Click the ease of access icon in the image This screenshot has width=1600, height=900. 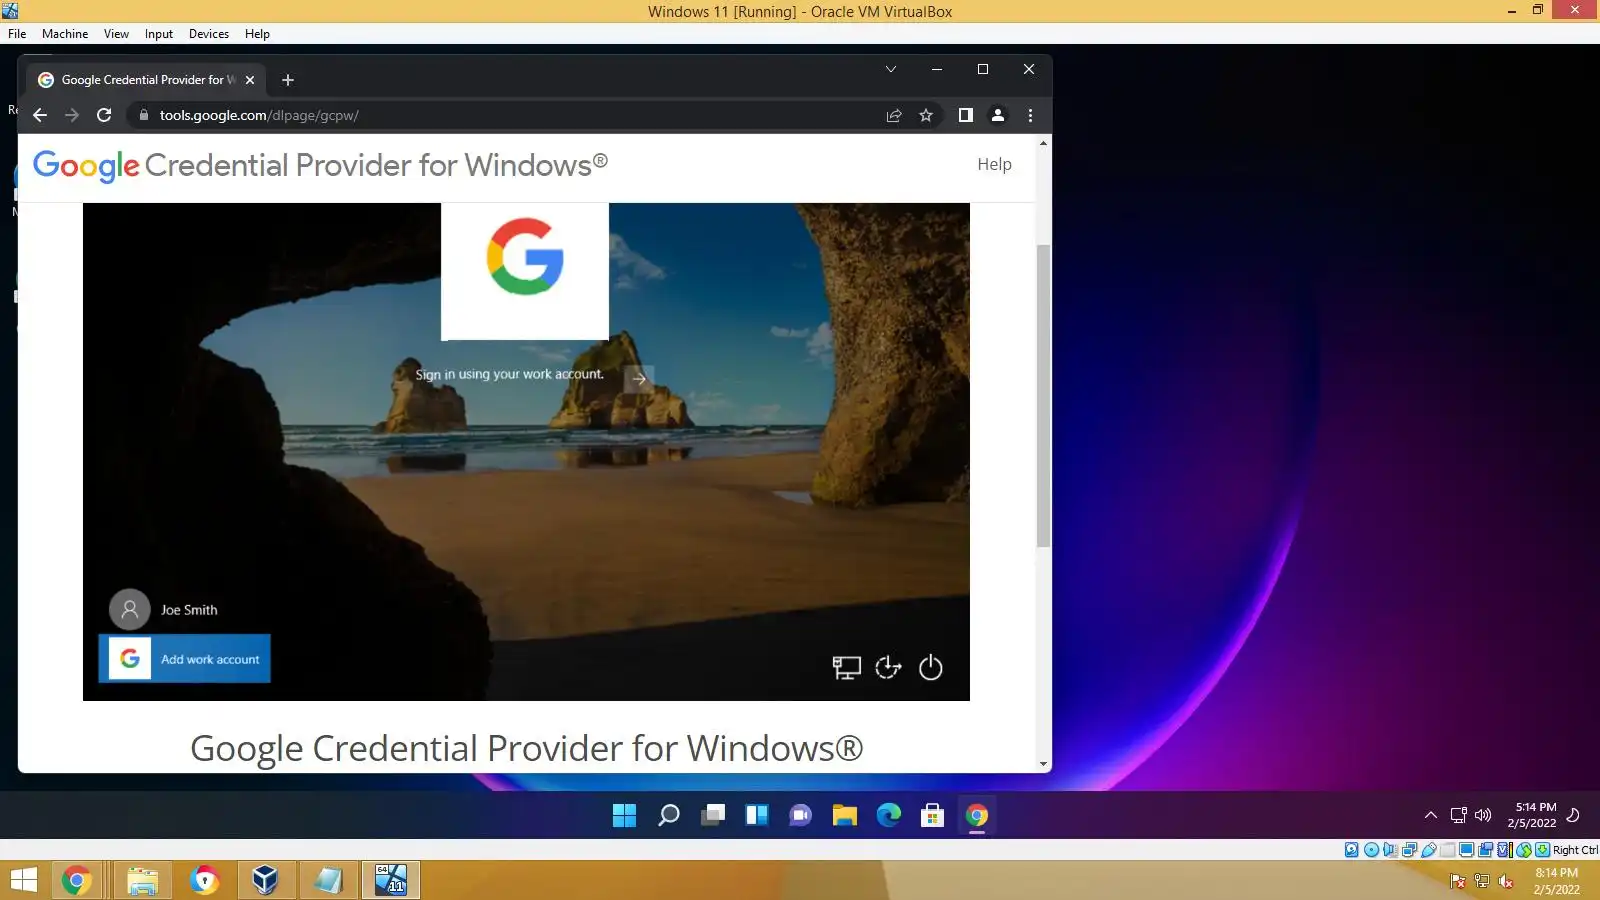click(888, 667)
